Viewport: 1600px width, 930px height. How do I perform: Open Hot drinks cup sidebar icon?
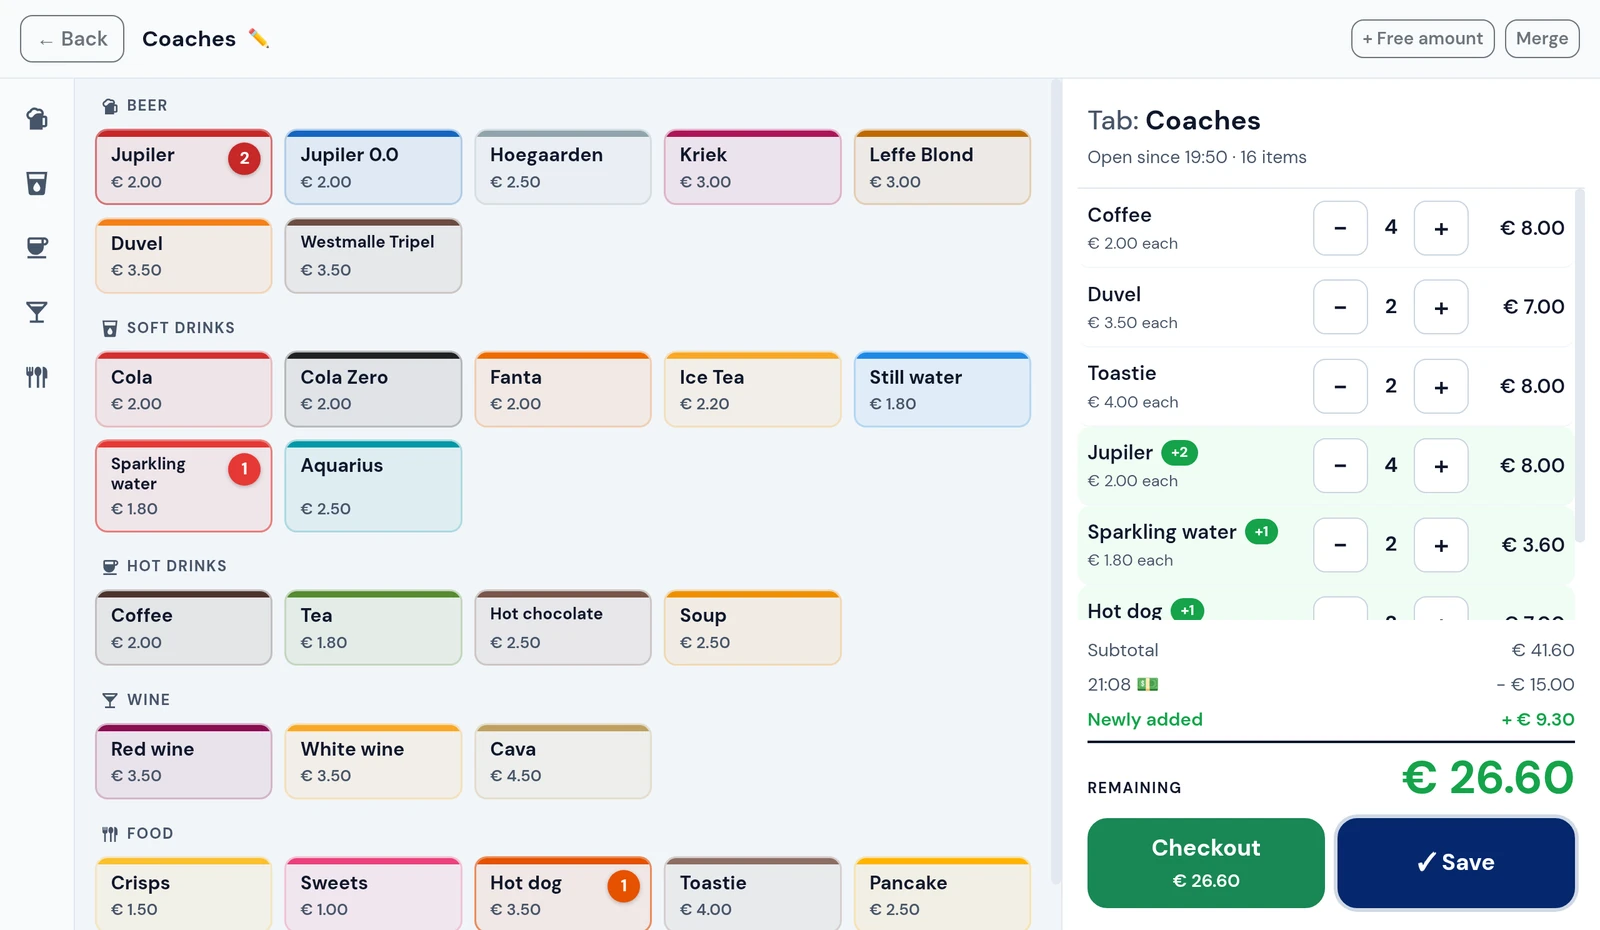coord(37,248)
